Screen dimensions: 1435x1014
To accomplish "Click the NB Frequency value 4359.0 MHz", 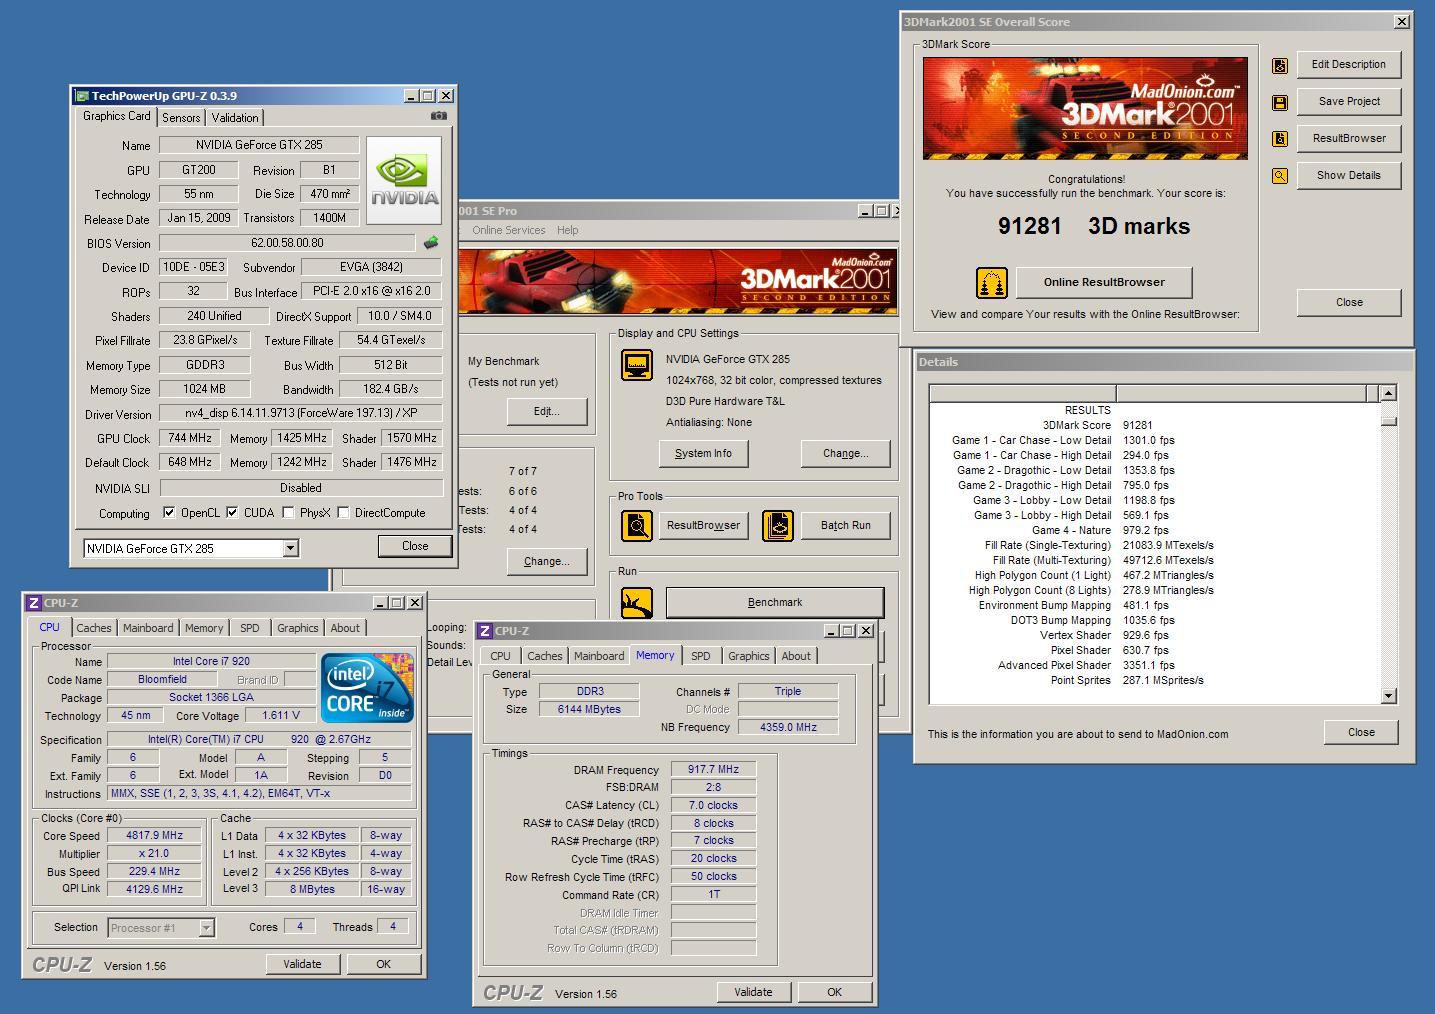I will point(788,727).
